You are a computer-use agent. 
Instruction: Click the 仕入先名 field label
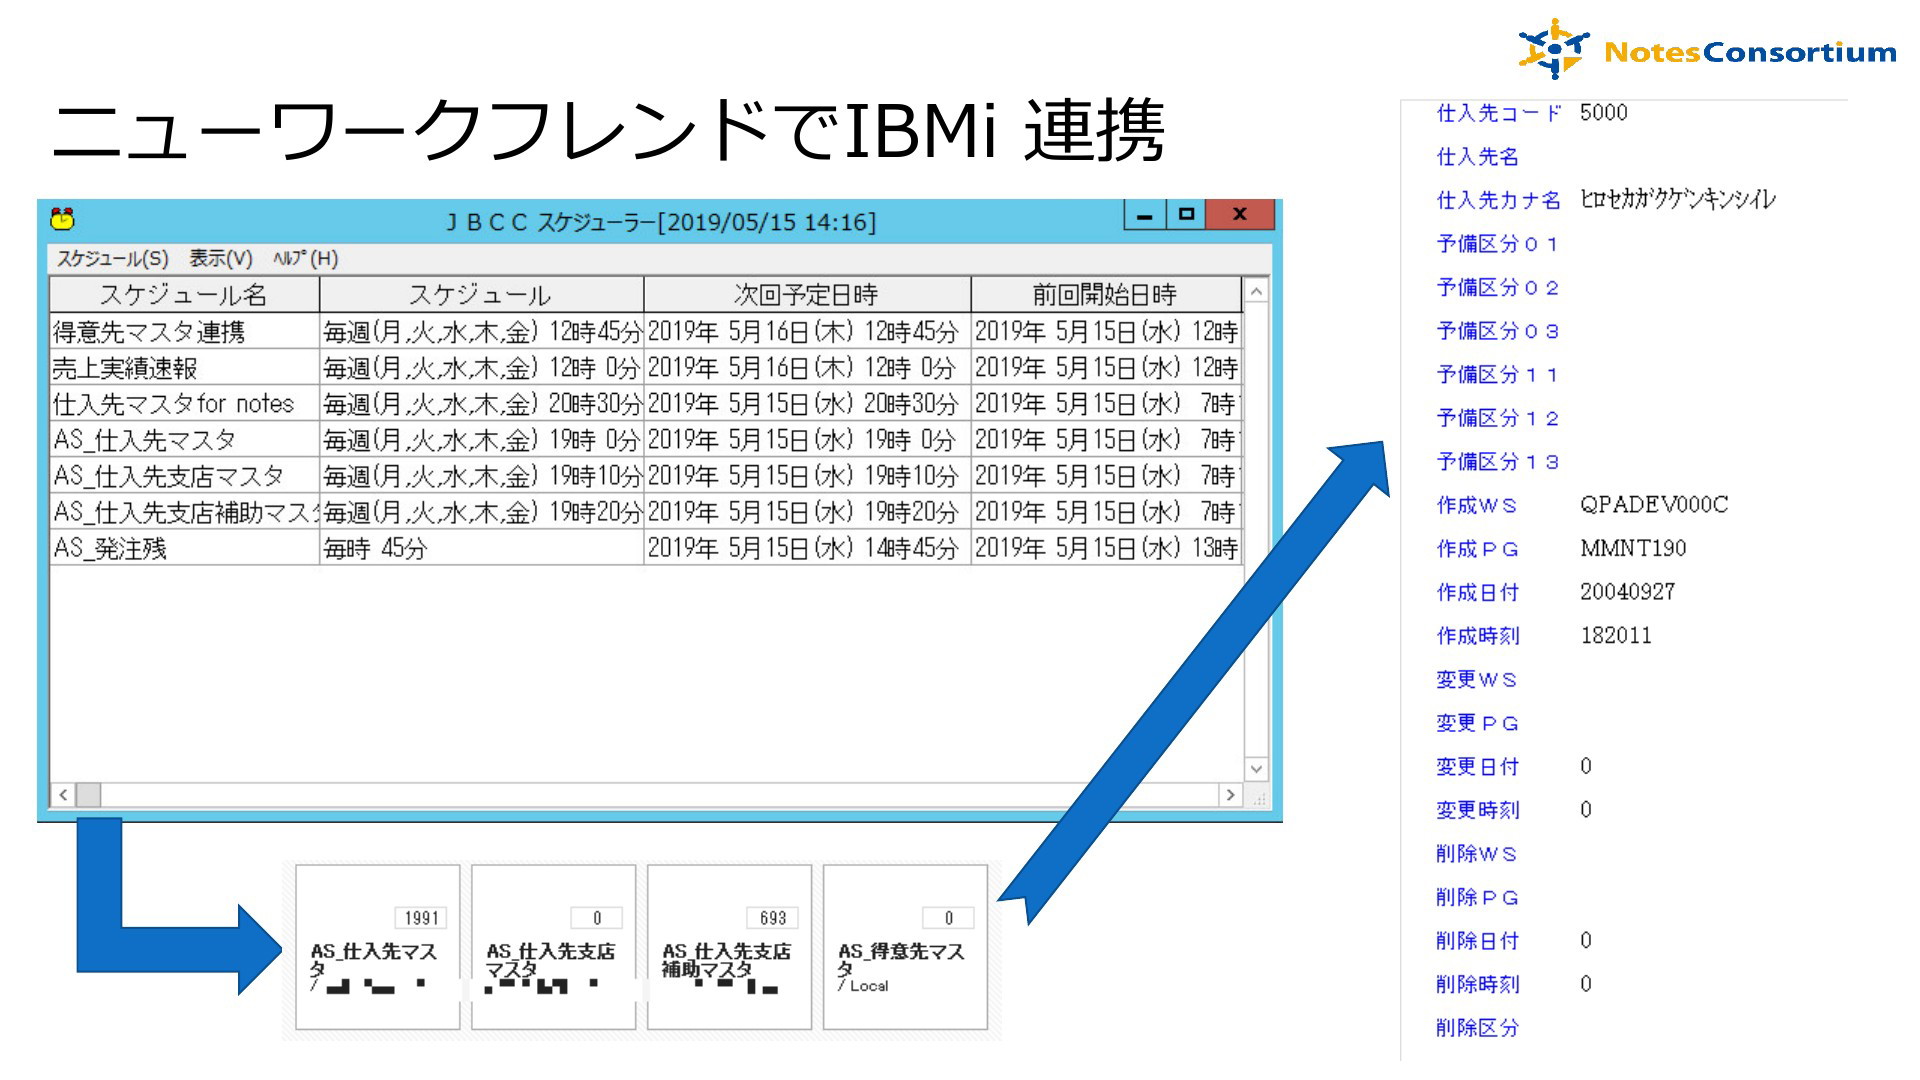(1478, 157)
